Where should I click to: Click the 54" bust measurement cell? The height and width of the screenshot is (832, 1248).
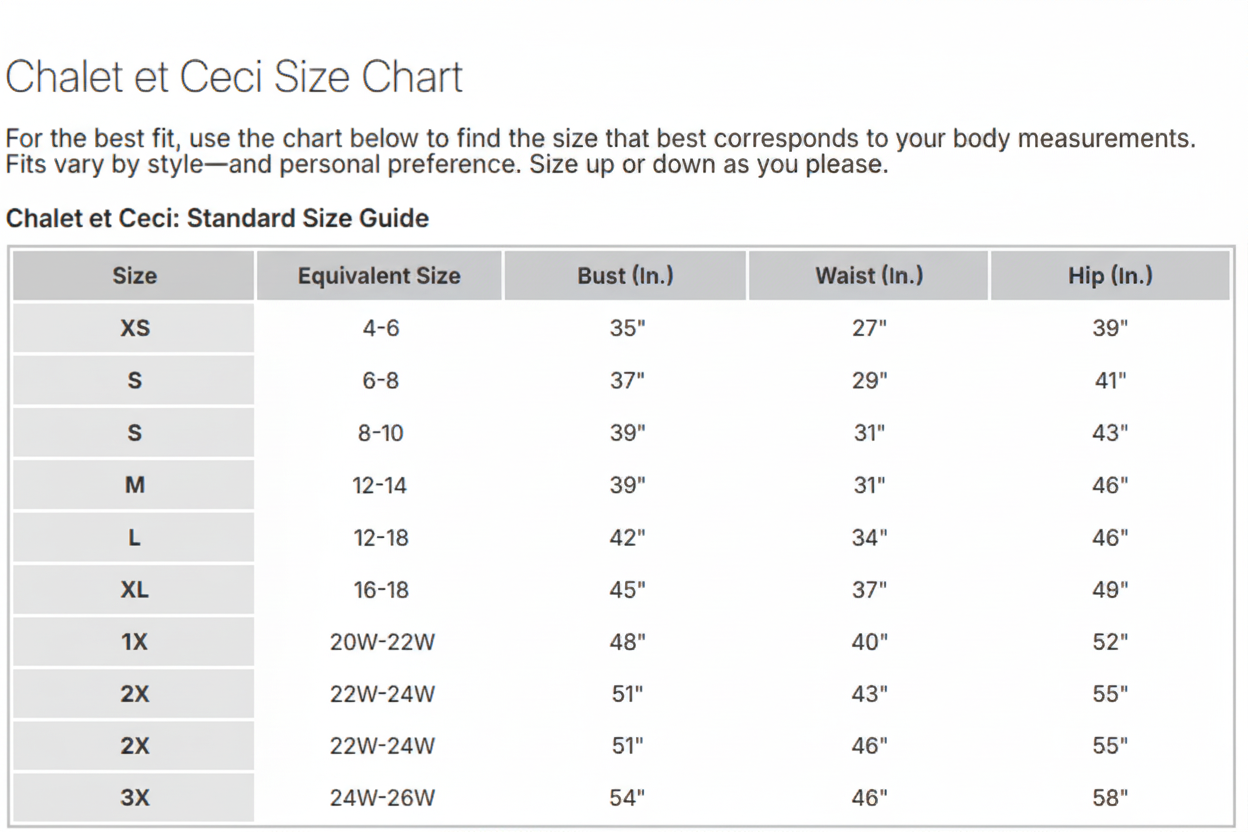tap(627, 798)
